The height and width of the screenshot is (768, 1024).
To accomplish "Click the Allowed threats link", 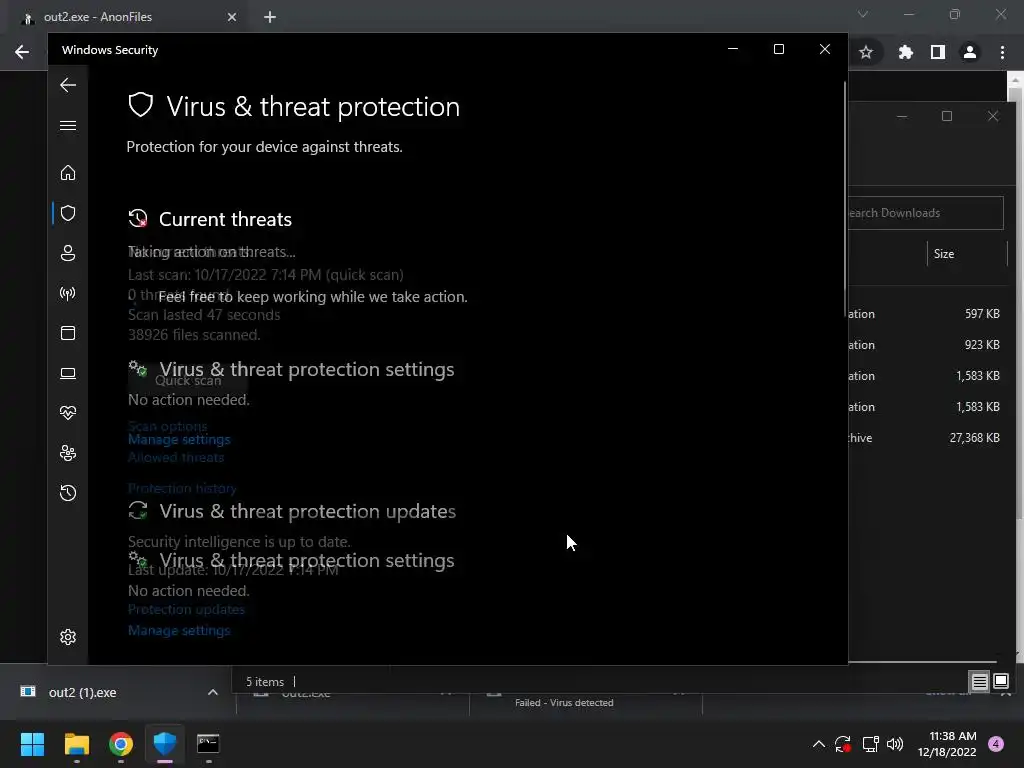I will coord(176,458).
